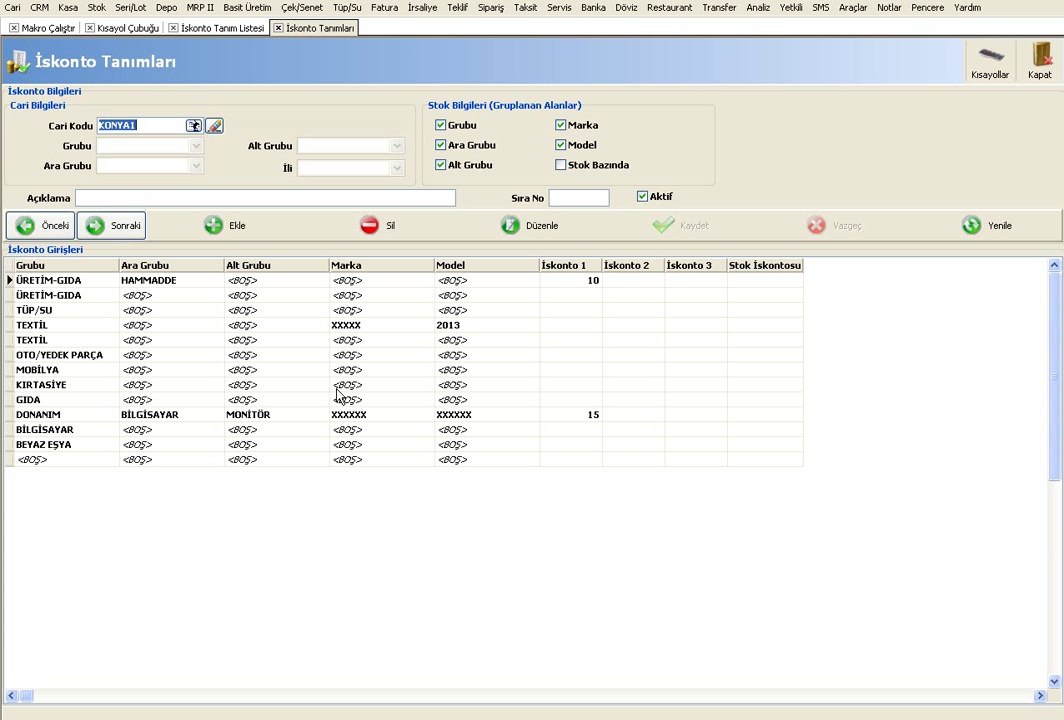Toggle the Aktif checkbox
Viewport: 1064px width, 720px height.
pyautogui.click(x=642, y=196)
